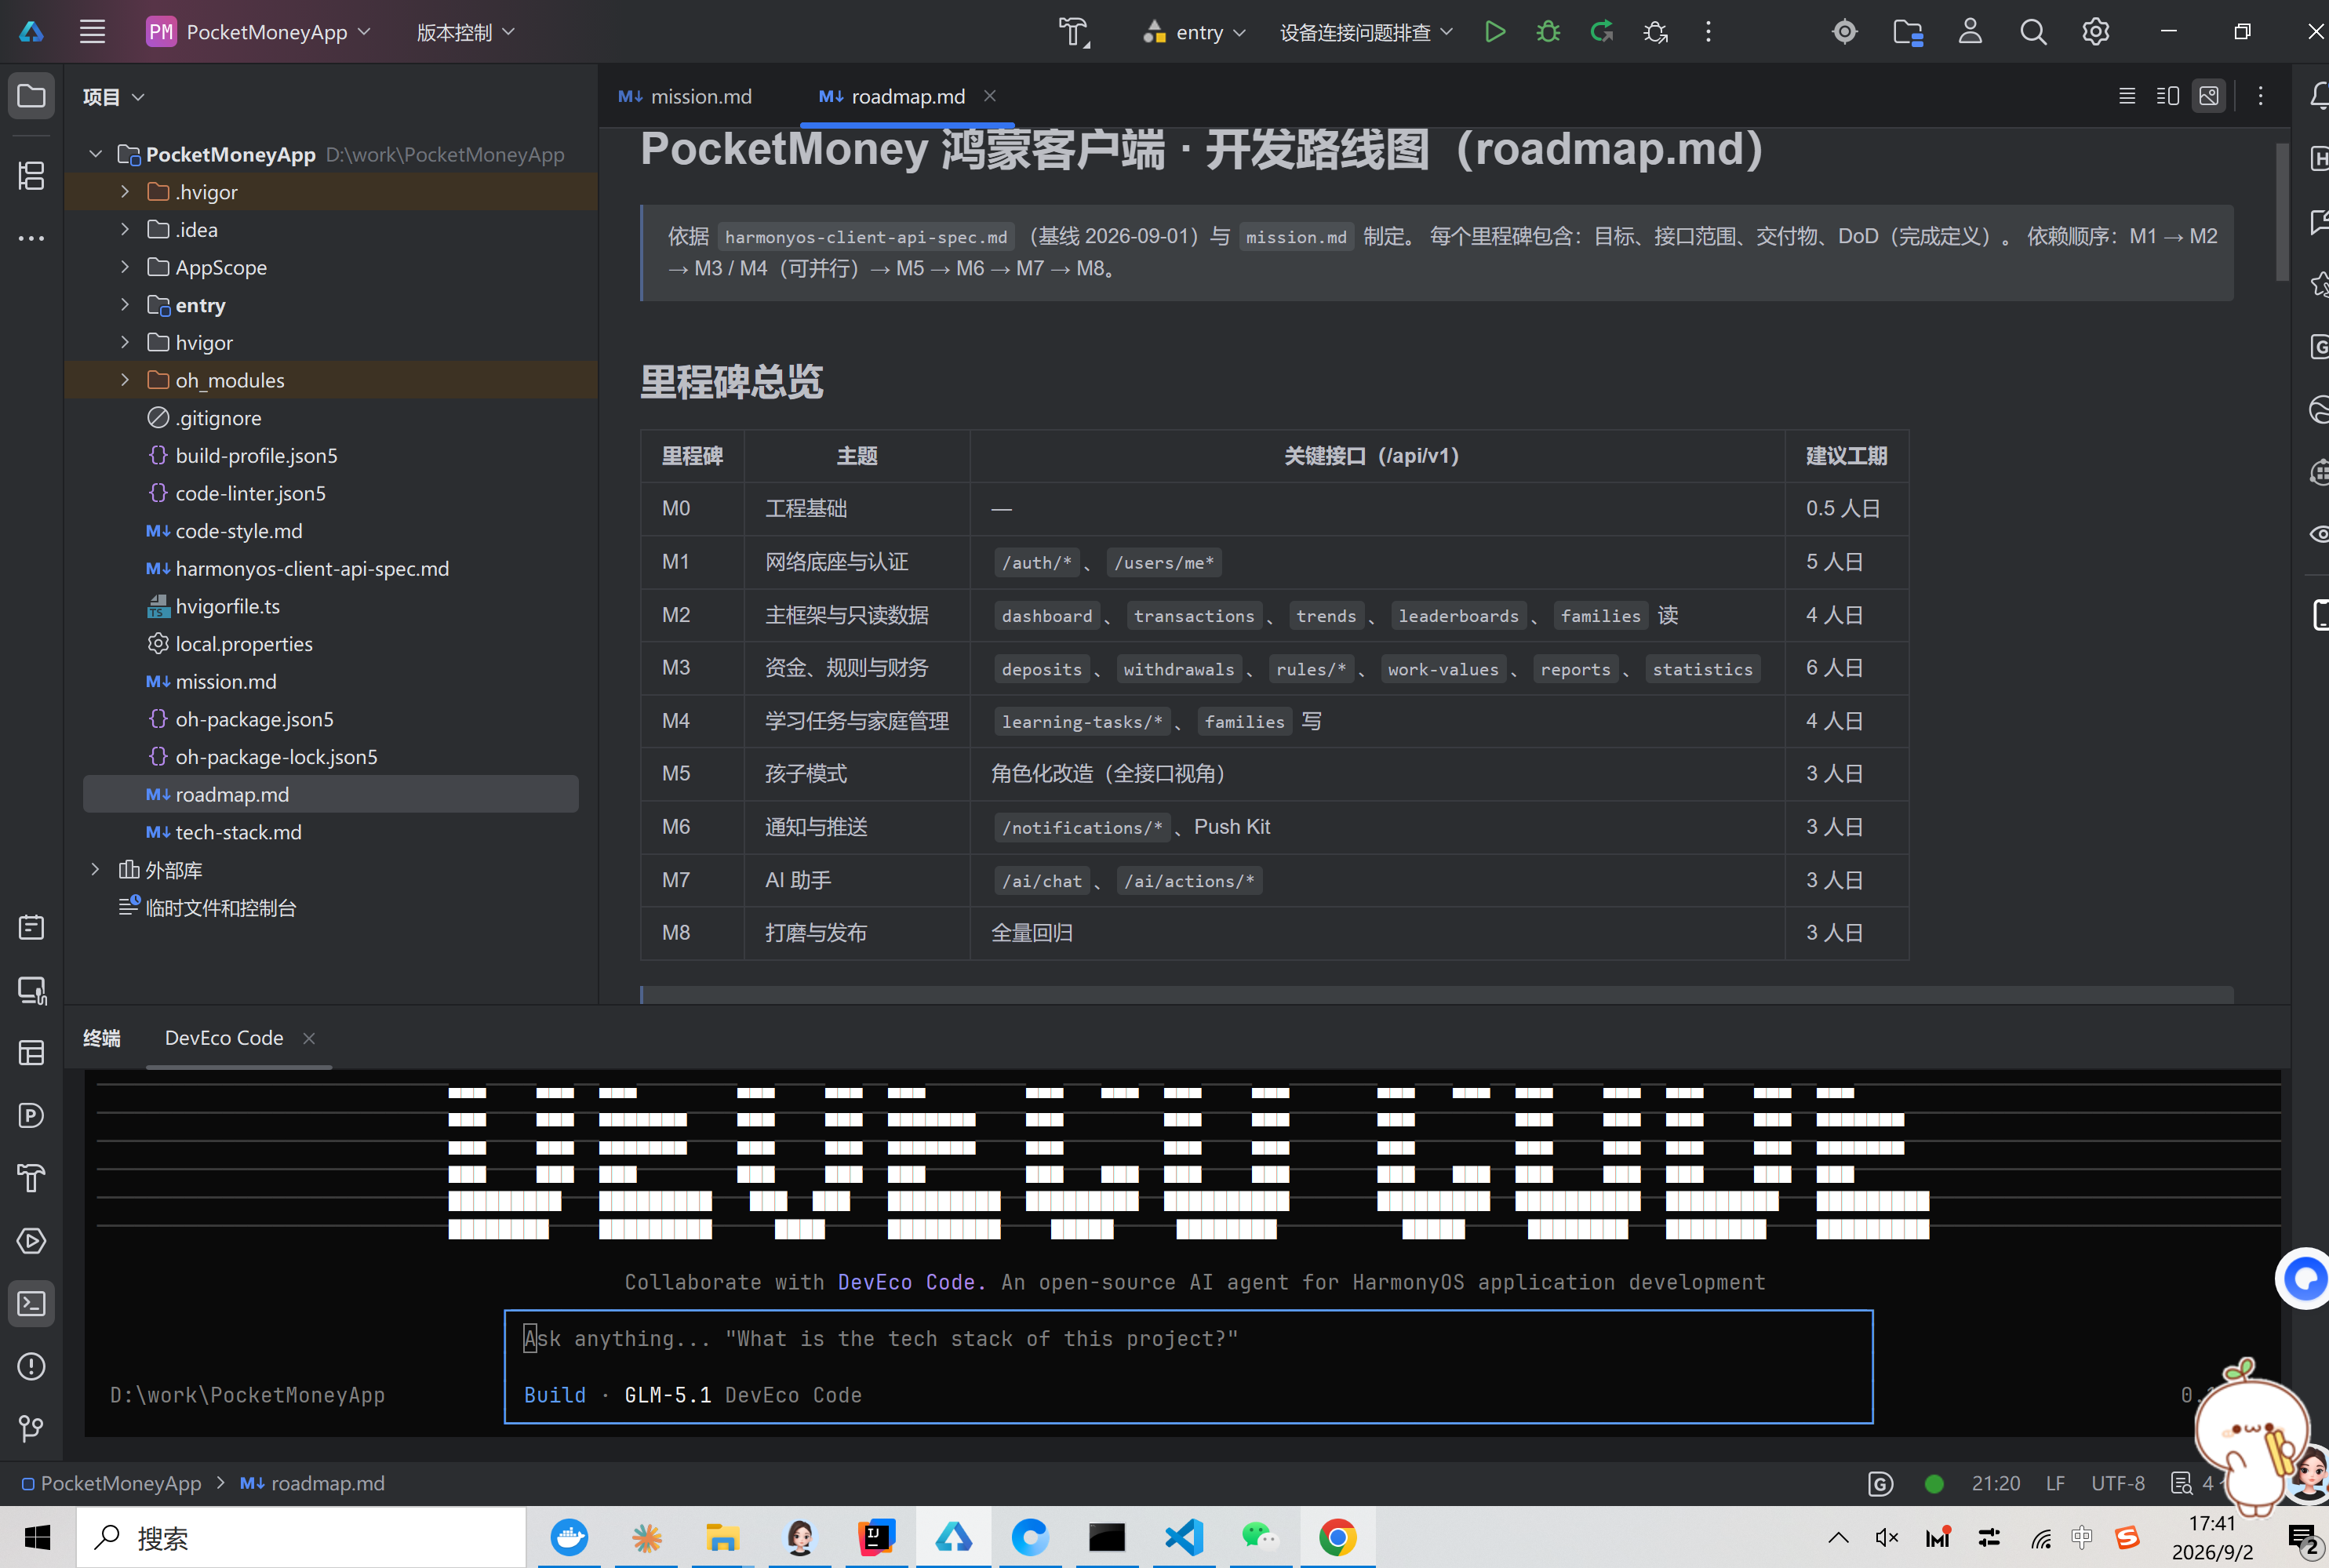Open IDE settings gear
The height and width of the screenshot is (1568, 2329).
2096,32
